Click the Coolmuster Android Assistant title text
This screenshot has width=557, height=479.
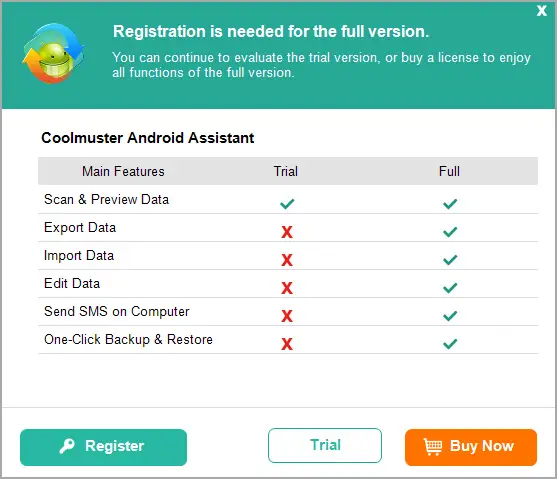pos(147,138)
